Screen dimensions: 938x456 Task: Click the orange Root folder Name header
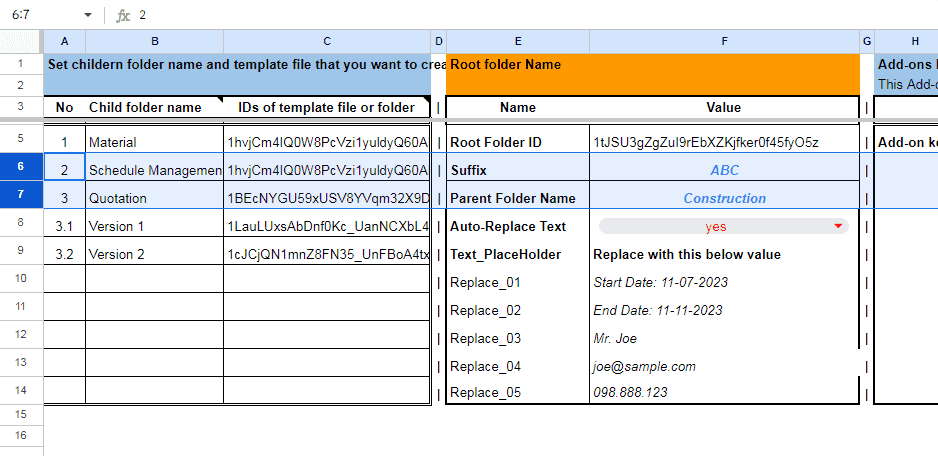[x=652, y=66]
